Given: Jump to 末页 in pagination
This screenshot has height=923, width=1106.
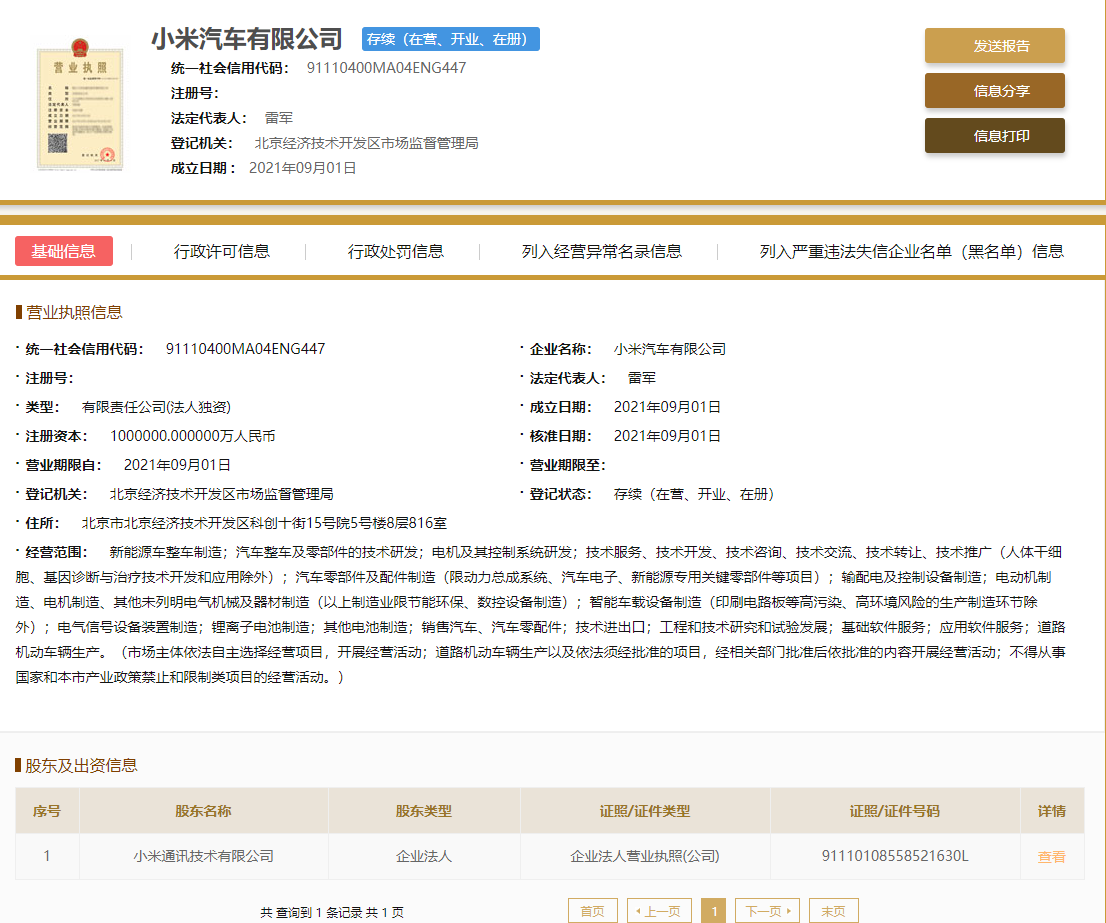Looking at the screenshot, I should pyautogui.click(x=834, y=911).
